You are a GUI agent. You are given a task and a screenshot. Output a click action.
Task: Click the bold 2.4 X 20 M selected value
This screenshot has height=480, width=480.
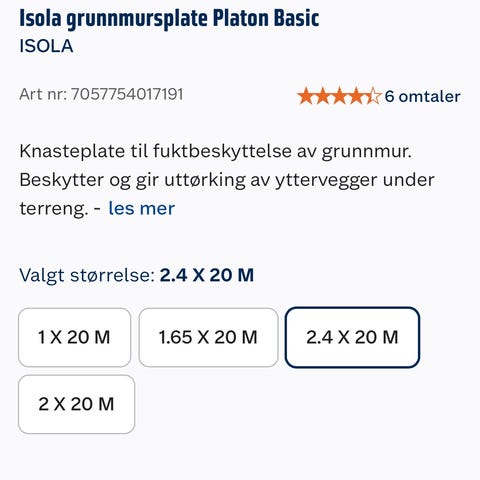click(207, 275)
